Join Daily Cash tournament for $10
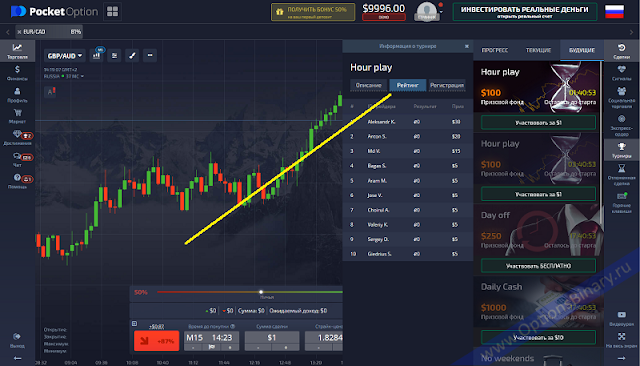The image size is (640, 366). pyautogui.click(x=538, y=337)
